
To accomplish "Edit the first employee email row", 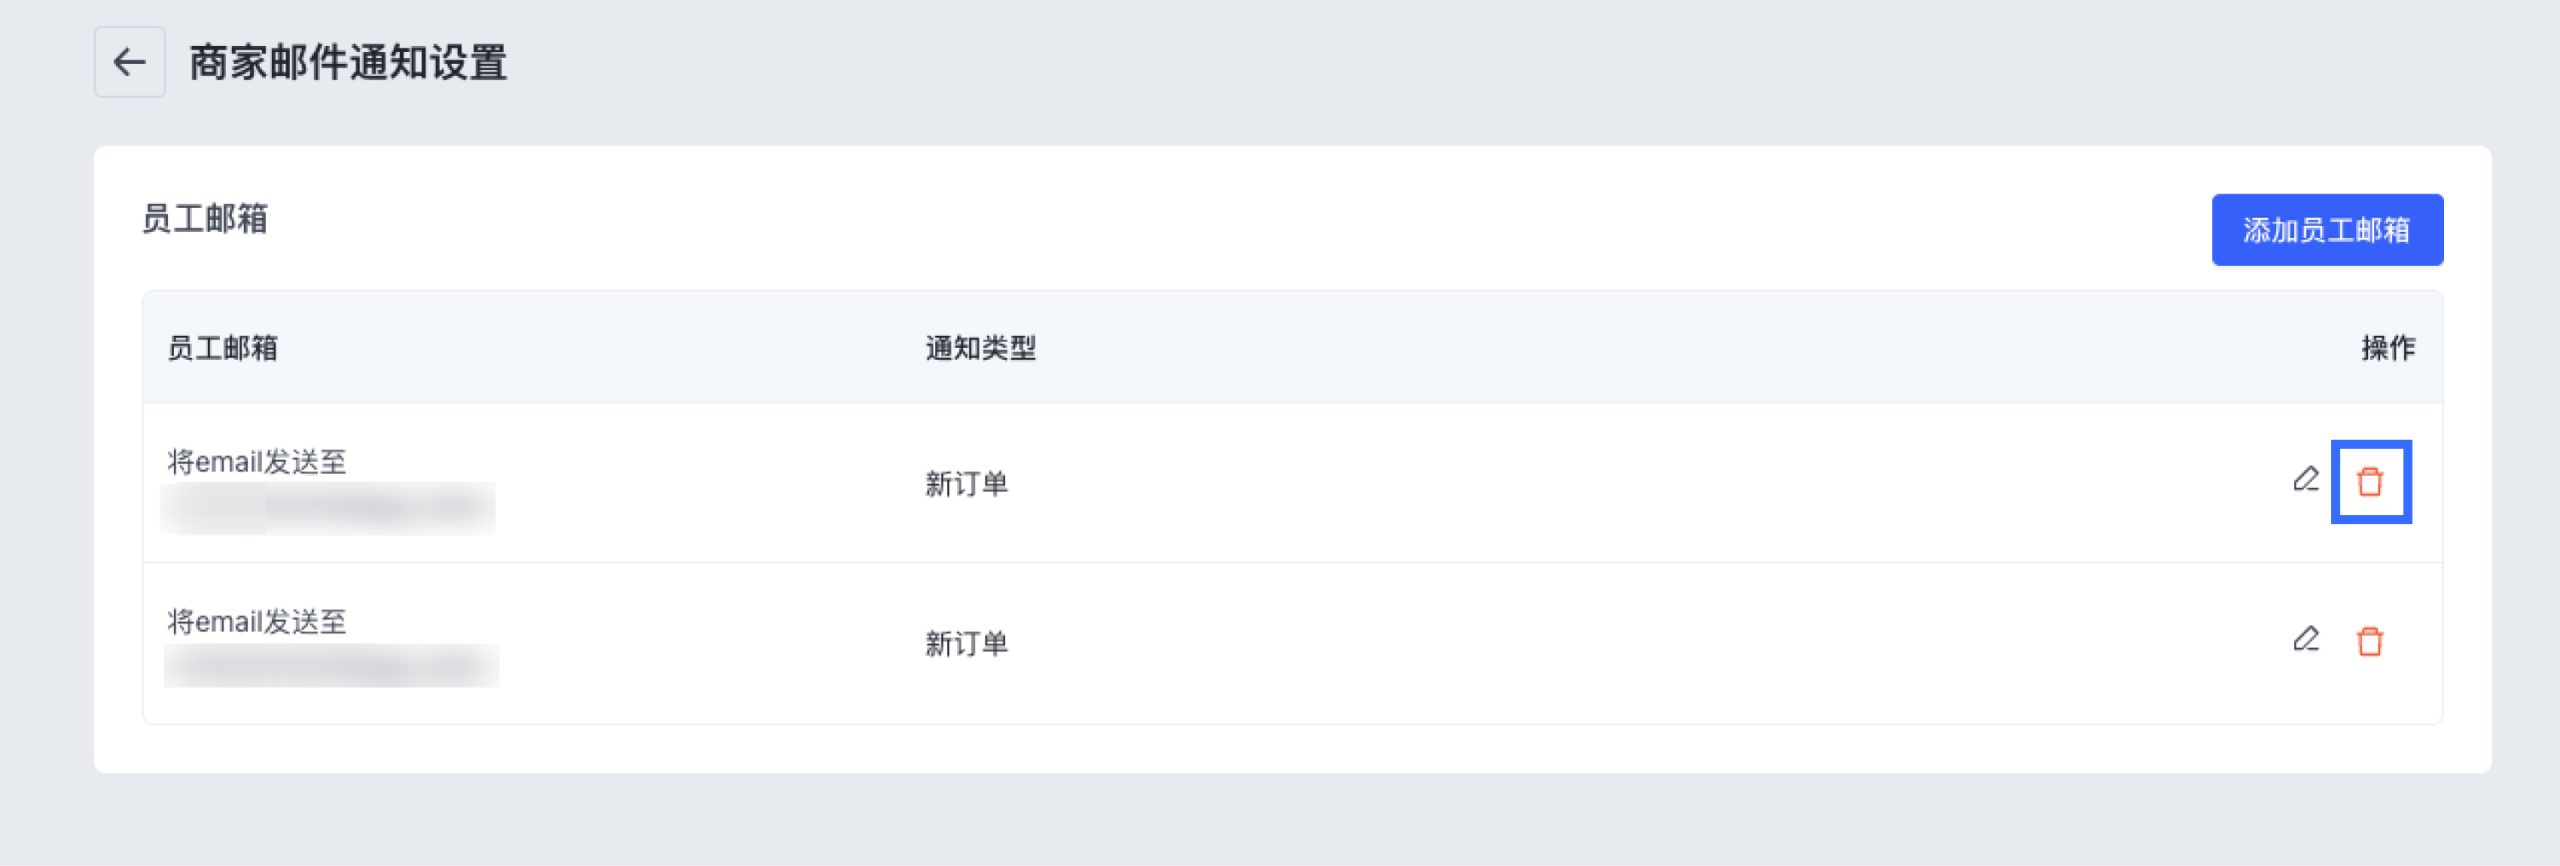I will [2306, 480].
